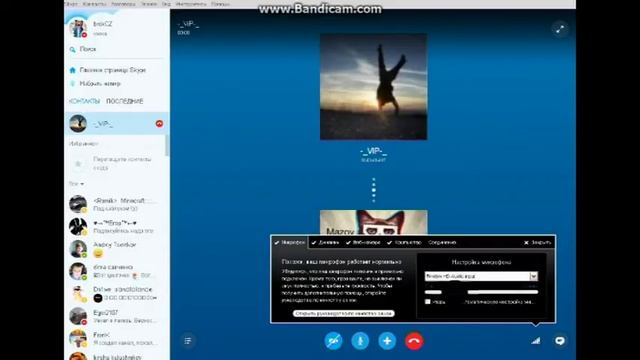Enter full screen with the expand arrows icon

click(560, 29)
